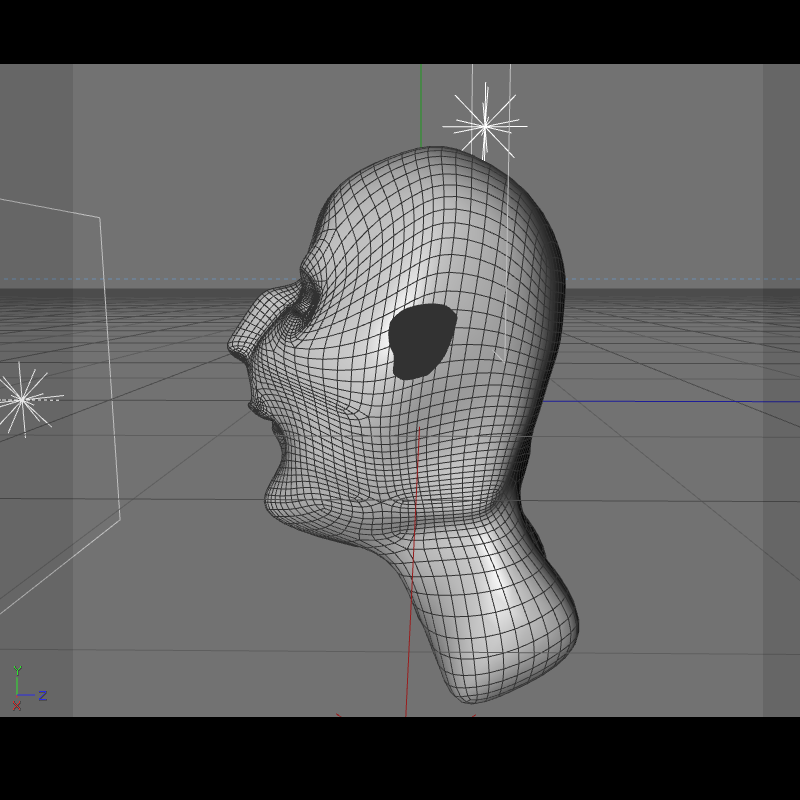Click the darker safe-frame strip on right edge
The width and height of the screenshot is (800, 800).
(x=781, y=390)
